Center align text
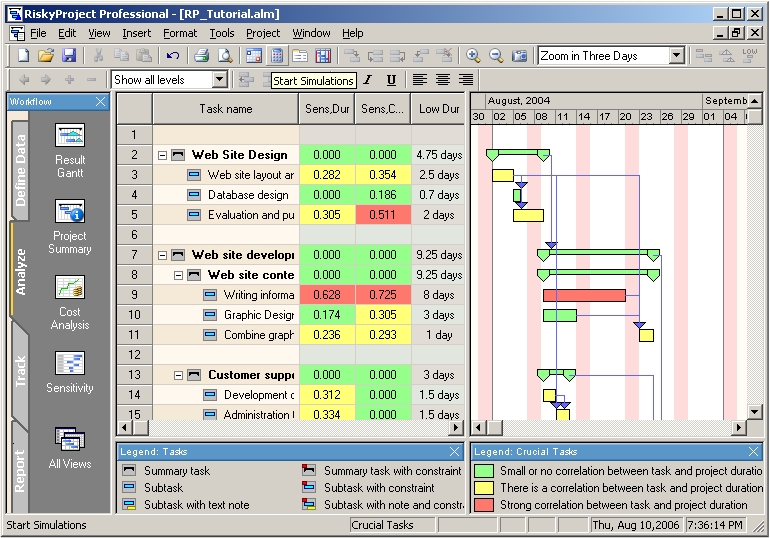770x538 pixels. coord(443,80)
